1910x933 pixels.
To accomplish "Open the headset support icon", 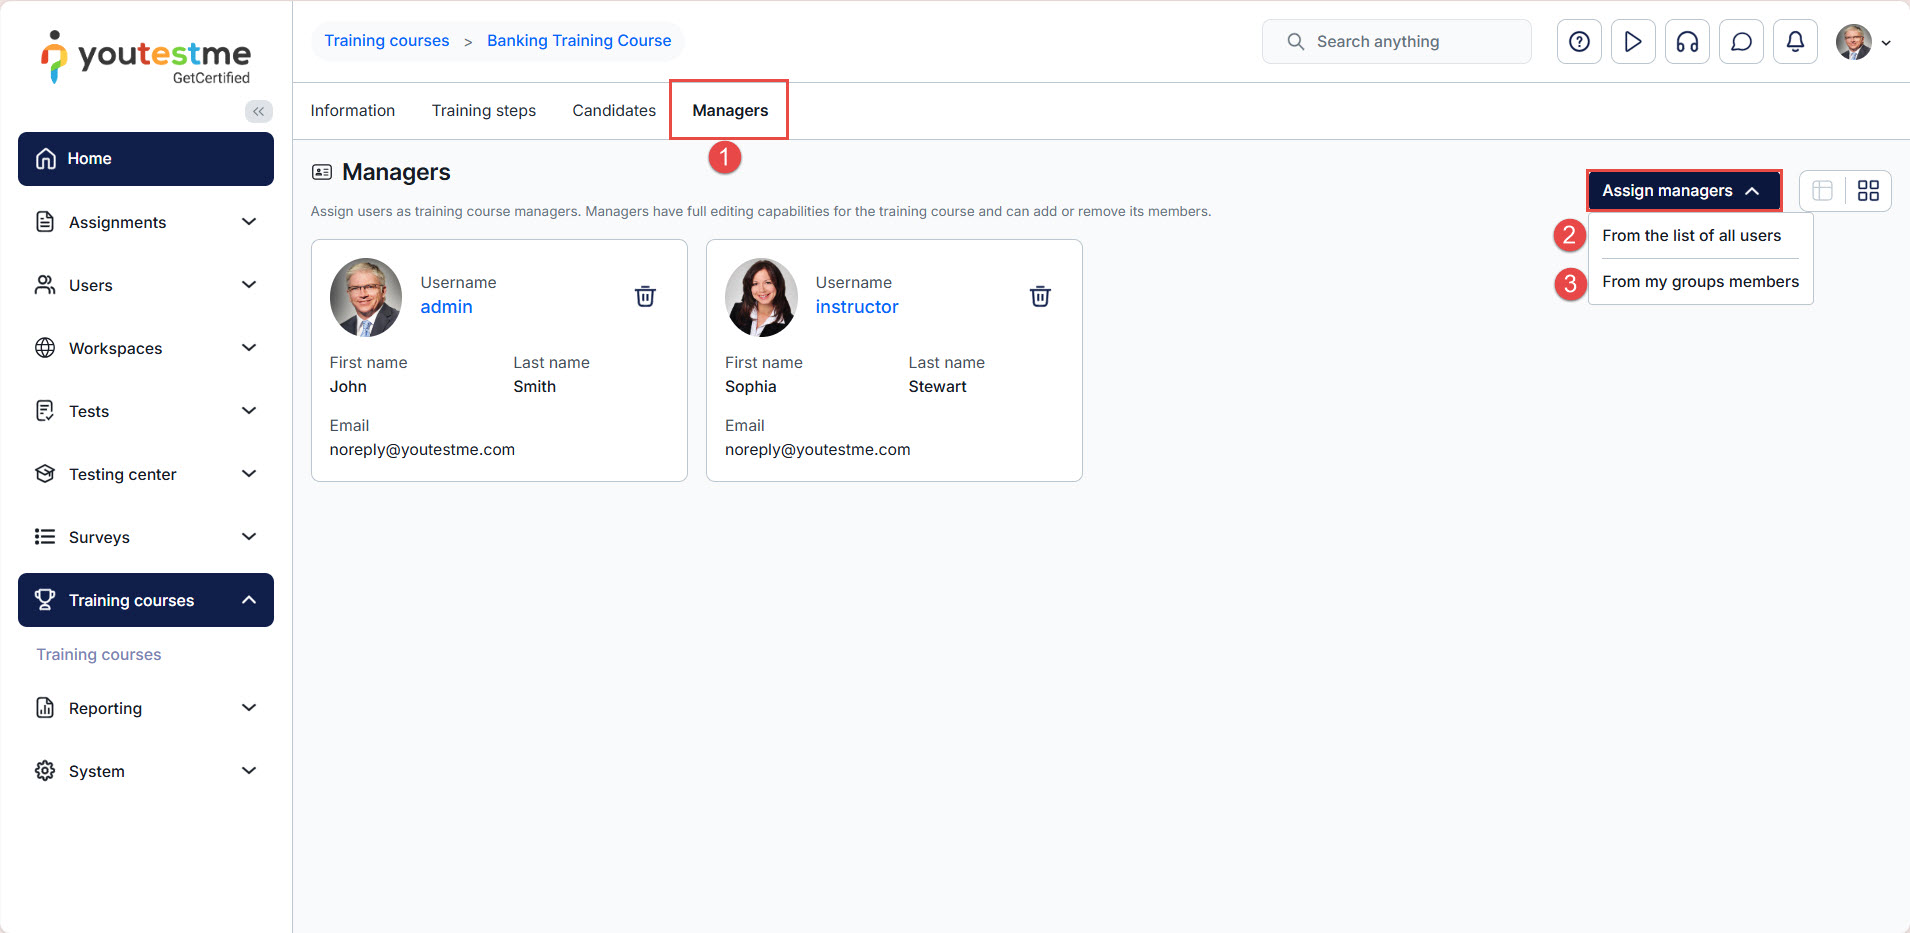I will pyautogui.click(x=1687, y=42).
